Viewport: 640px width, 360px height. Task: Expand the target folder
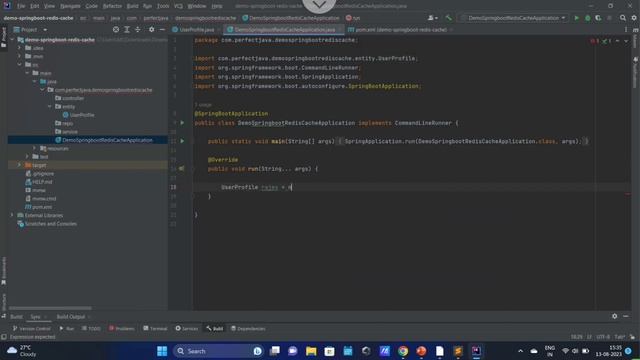19,165
